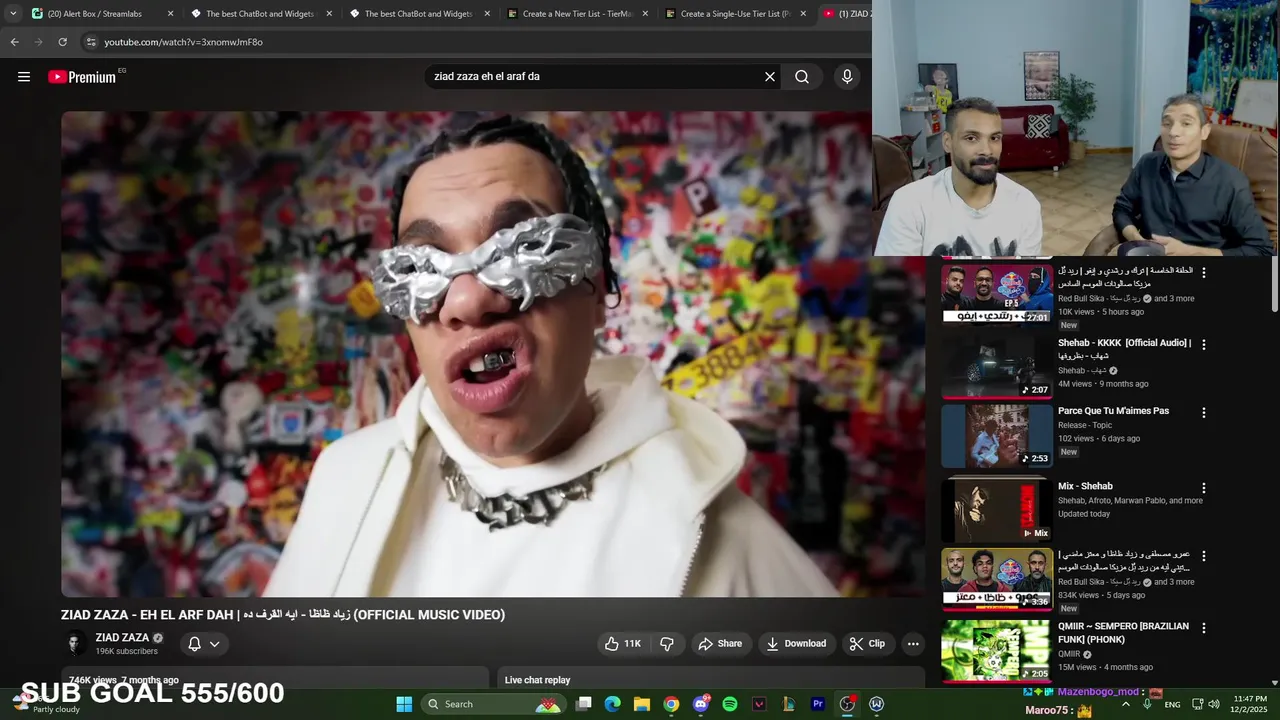Expand notification preferences chevron next to bell
Image resolution: width=1280 pixels, height=720 pixels.
pos(214,644)
